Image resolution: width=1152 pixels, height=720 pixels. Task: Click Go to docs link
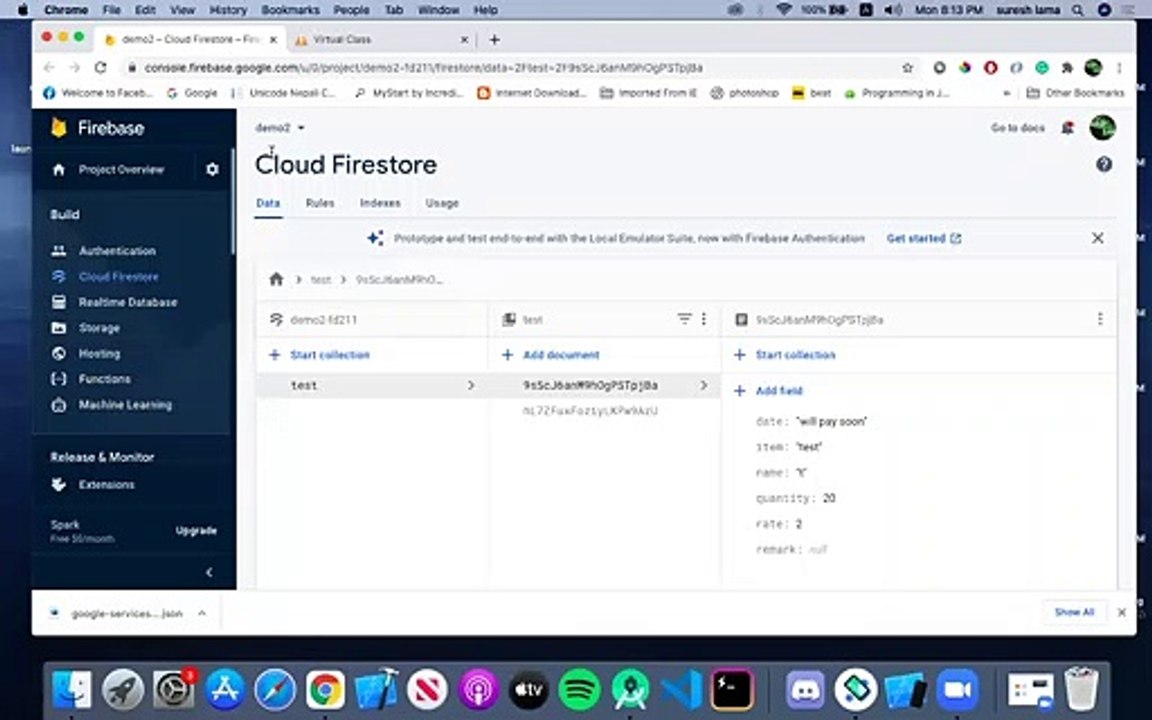[1018, 128]
